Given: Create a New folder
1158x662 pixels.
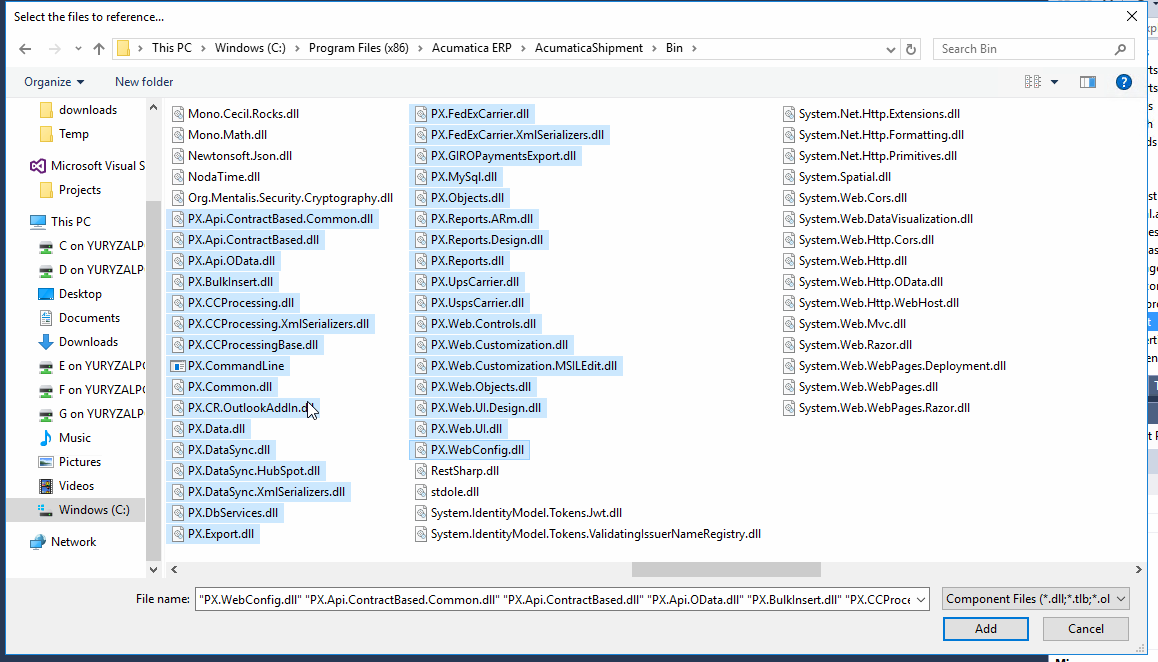Looking at the screenshot, I should [144, 82].
